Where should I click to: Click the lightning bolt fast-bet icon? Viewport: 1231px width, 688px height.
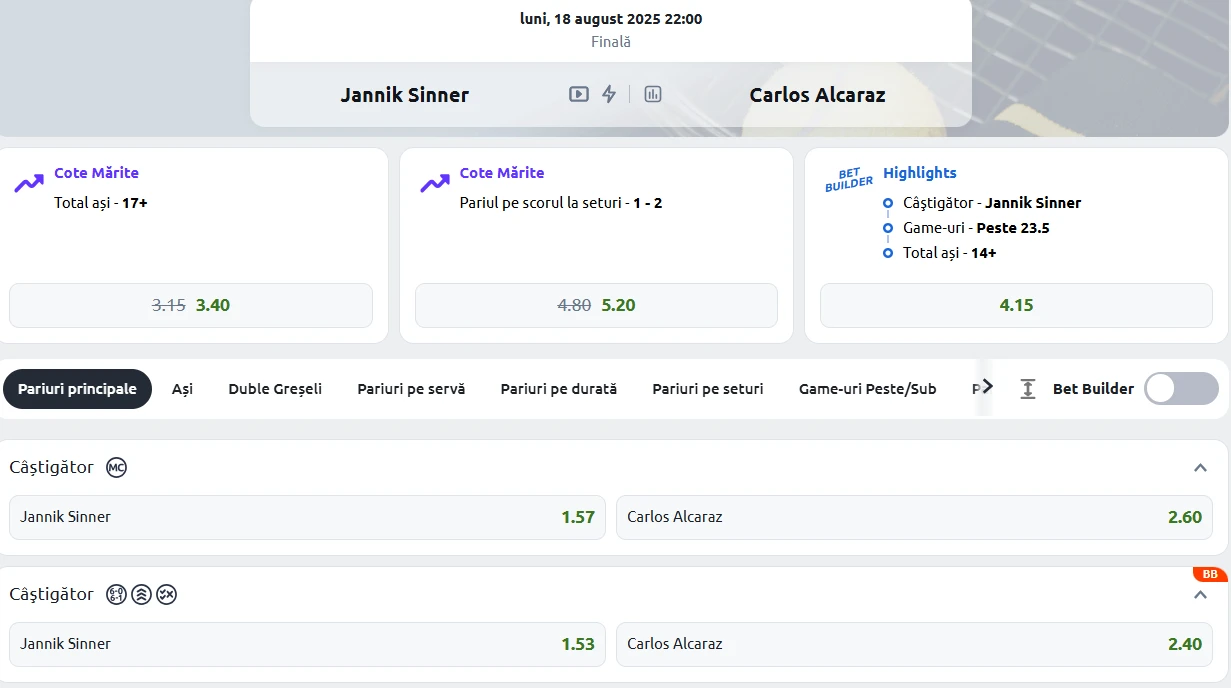609,94
